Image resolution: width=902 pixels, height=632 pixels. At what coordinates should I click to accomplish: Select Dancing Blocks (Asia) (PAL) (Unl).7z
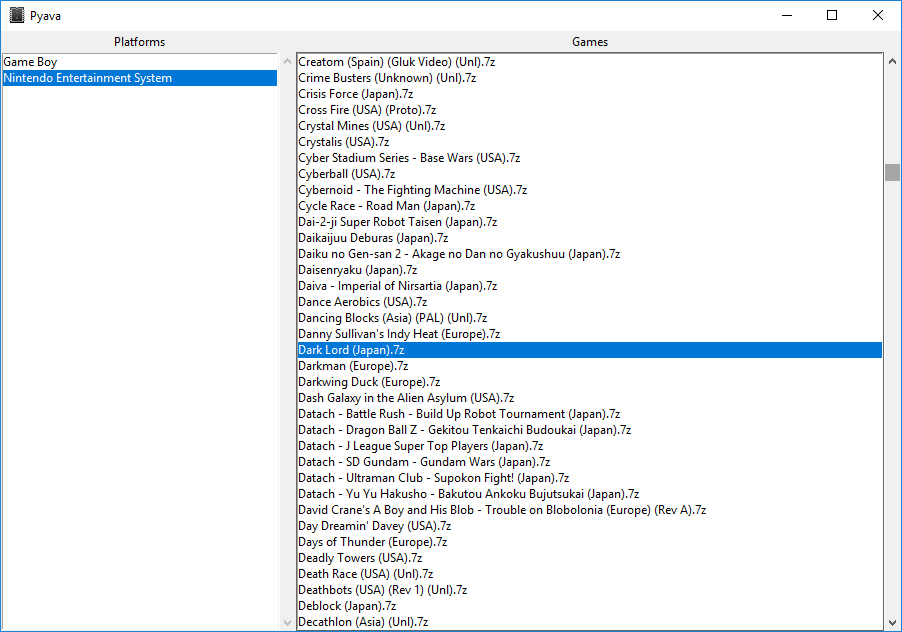coord(590,318)
